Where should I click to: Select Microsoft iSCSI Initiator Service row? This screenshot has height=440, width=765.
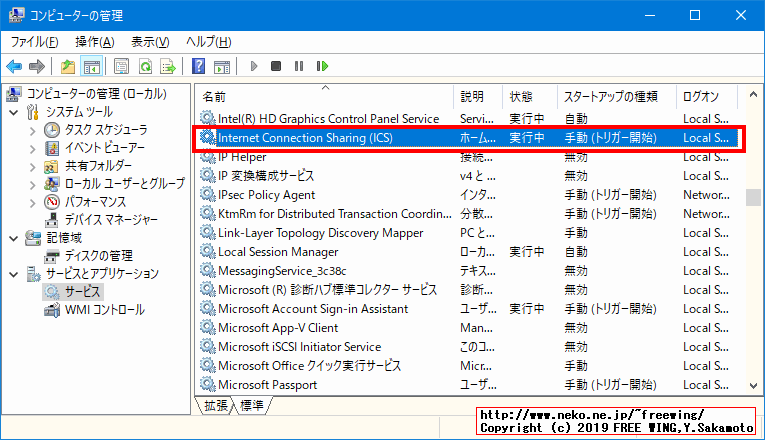[300, 347]
